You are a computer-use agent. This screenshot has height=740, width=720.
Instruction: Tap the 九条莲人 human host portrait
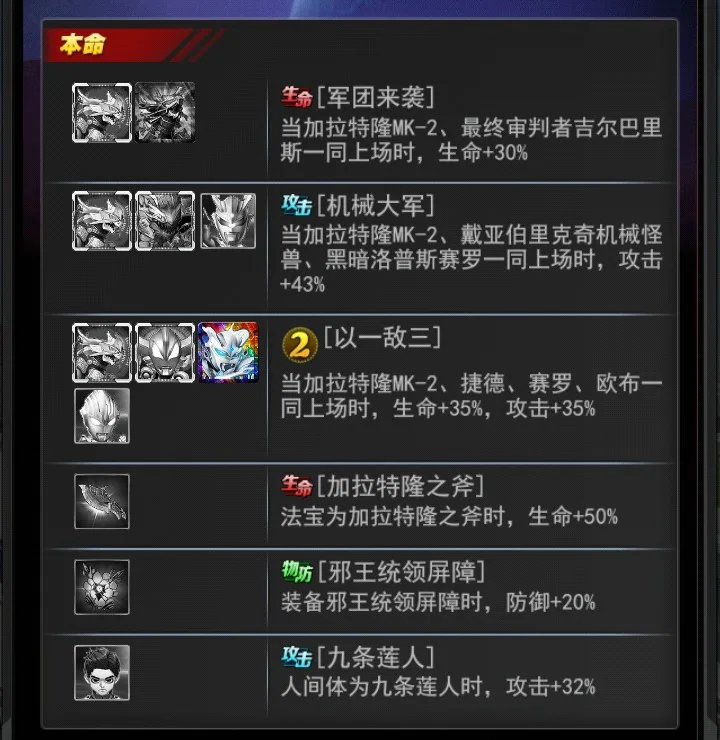click(x=102, y=673)
